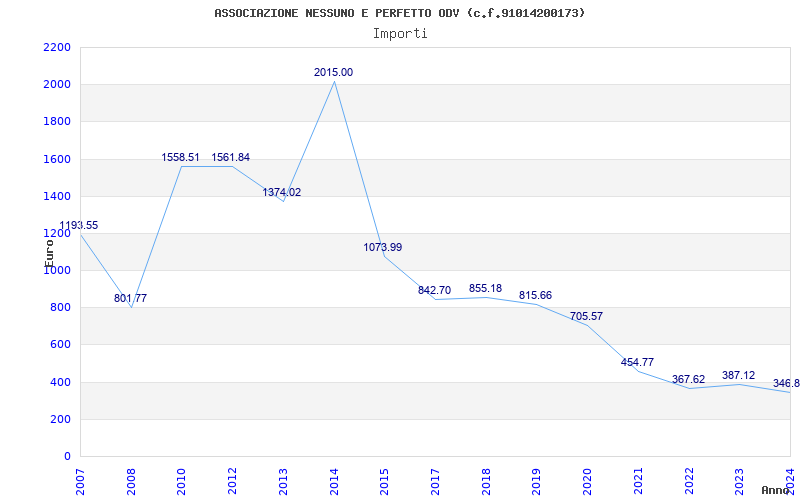800x500 pixels.
Task: Click the 2015 x-axis year label
Action: tap(385, 481)
